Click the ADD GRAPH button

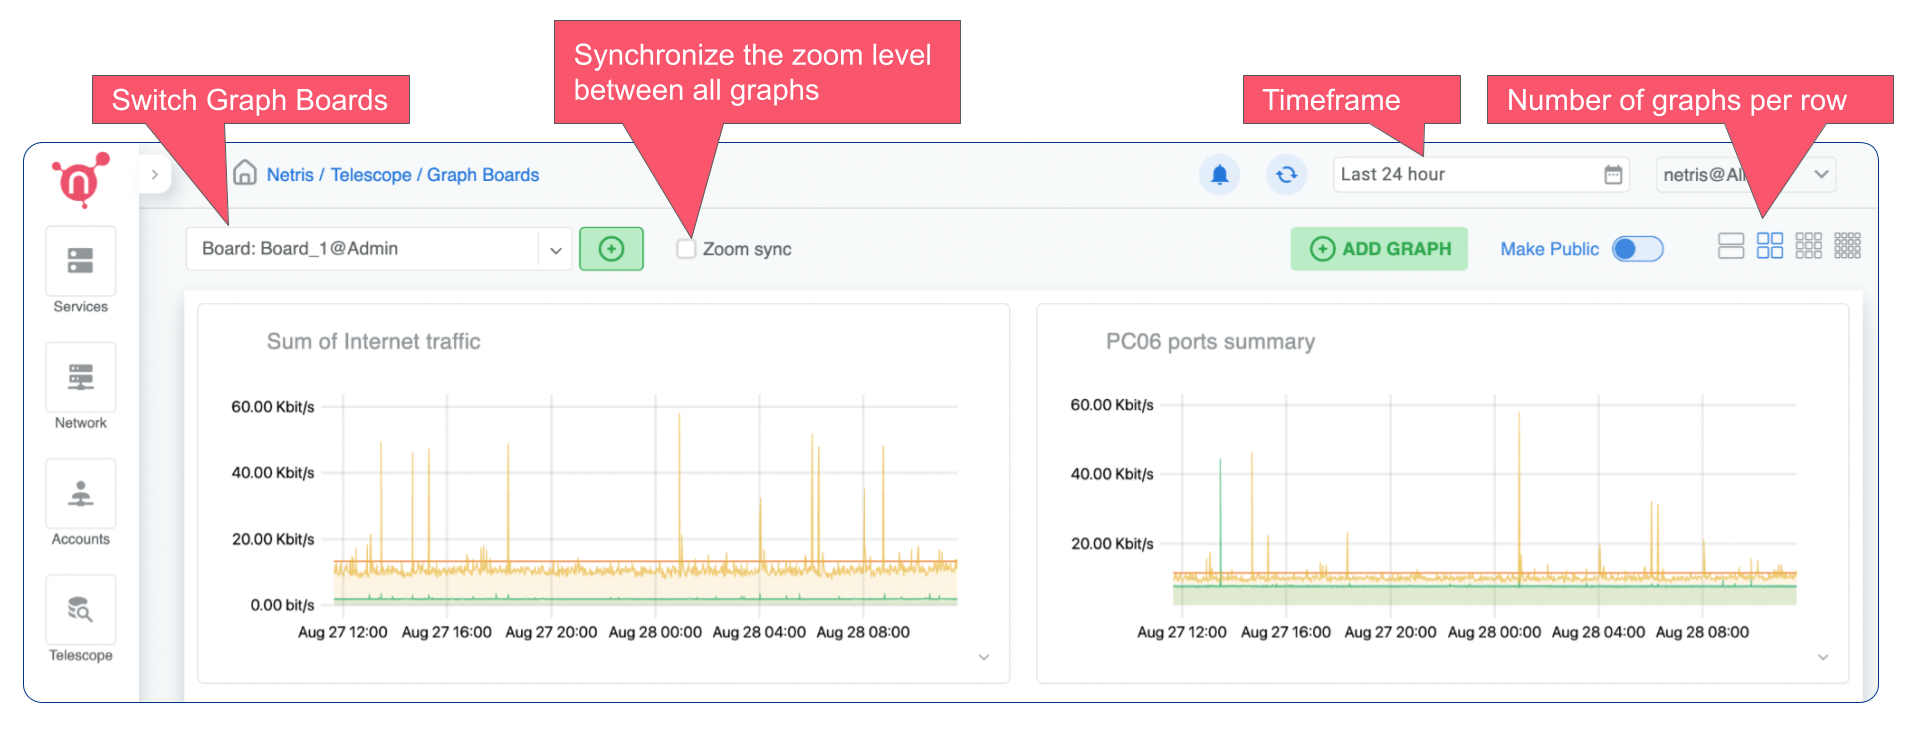[1379, 249]
